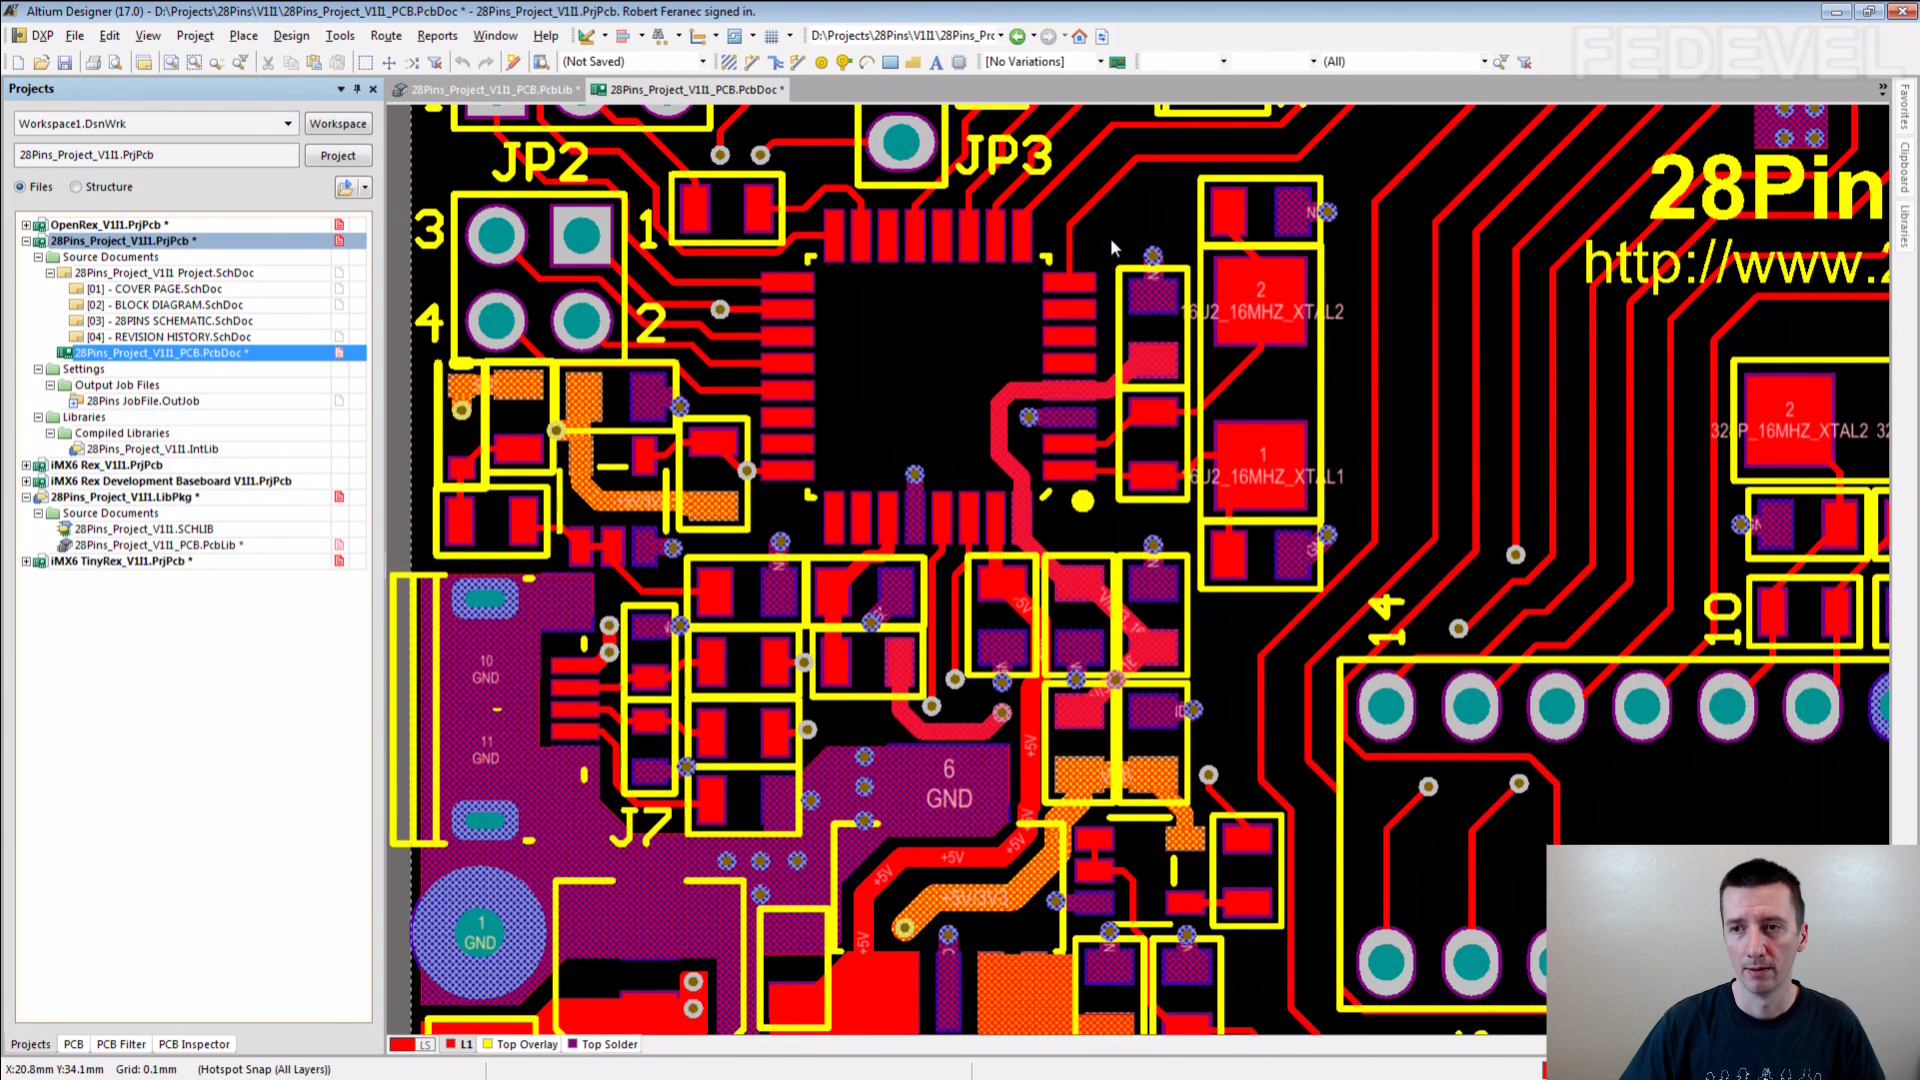1920x1080 pixels.
Task: Click the green Back navigation arrow
Action: [1017, 36]
